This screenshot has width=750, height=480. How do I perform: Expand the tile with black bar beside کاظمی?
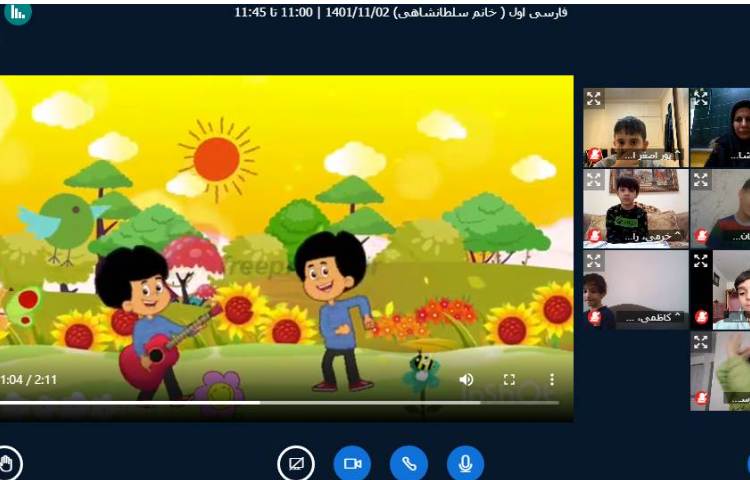701,261
